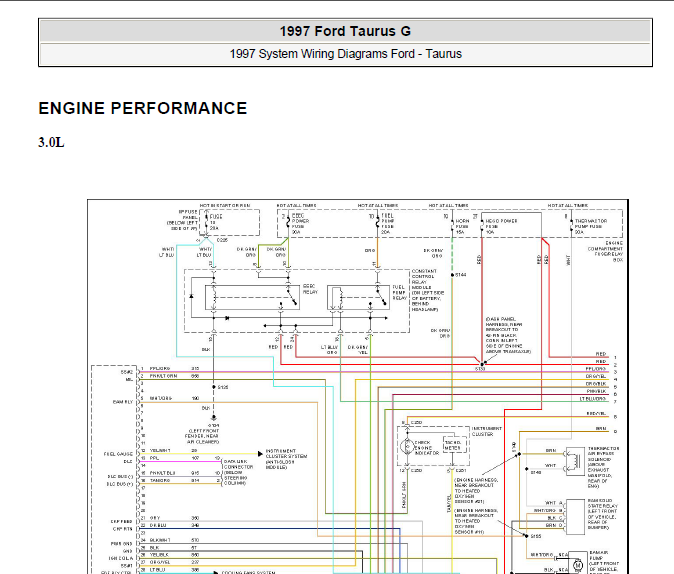This screenshot has height=574, width=674.
Task: Click the BRN wire label at output 9
Action: (601, 428)
